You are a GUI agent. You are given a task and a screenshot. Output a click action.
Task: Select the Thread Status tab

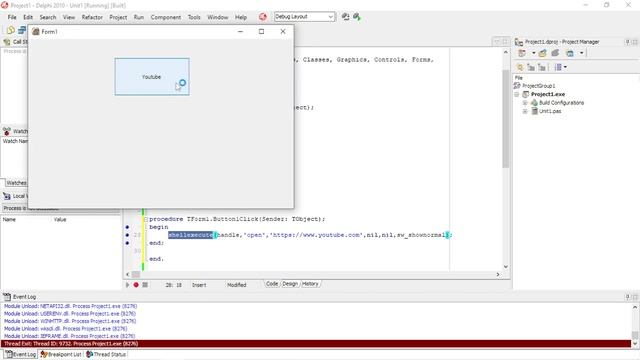coord(106,354)
